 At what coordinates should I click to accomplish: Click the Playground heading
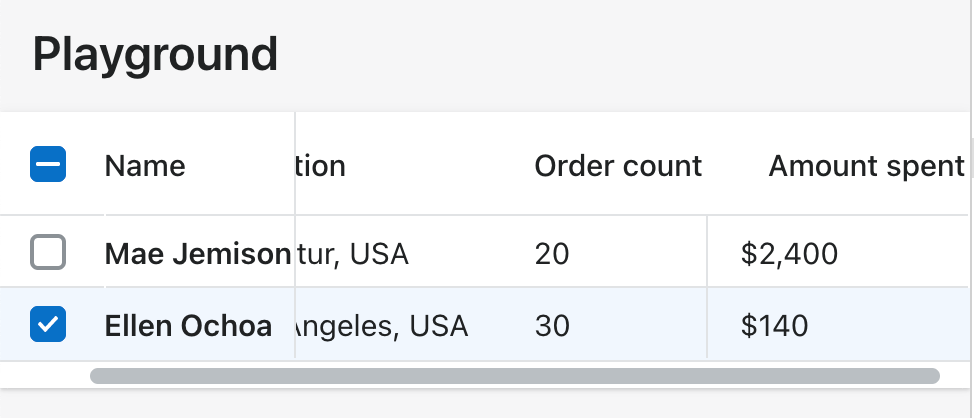tap(155, 53)
